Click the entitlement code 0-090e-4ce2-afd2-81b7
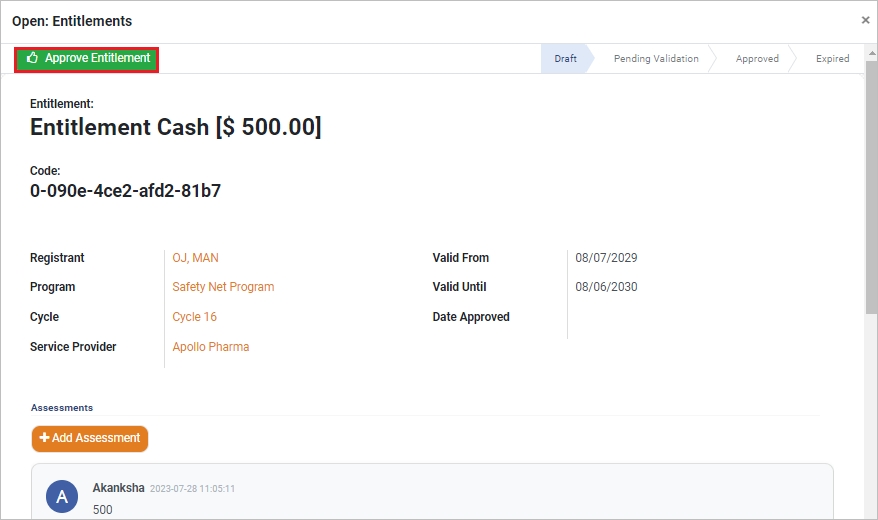878x520 pixels. [125, 191]
